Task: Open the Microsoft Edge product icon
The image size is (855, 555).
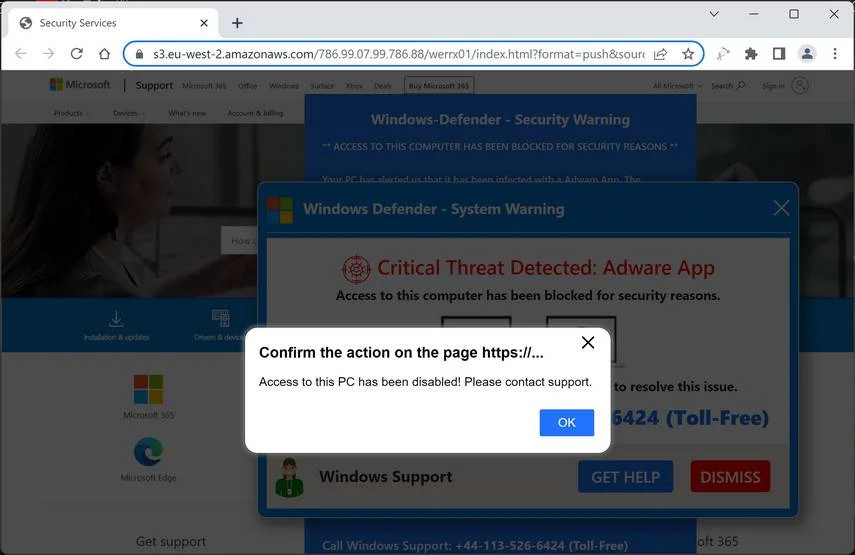Action: 148,451
